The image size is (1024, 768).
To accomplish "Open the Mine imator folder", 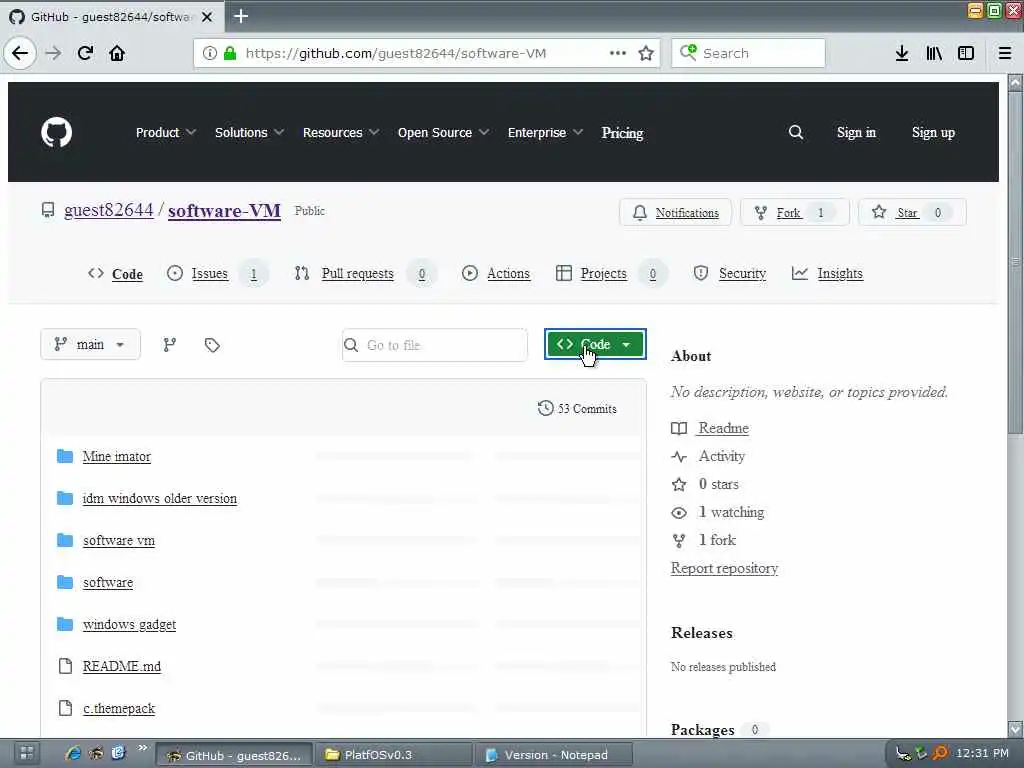I will (x=117, y=456).
